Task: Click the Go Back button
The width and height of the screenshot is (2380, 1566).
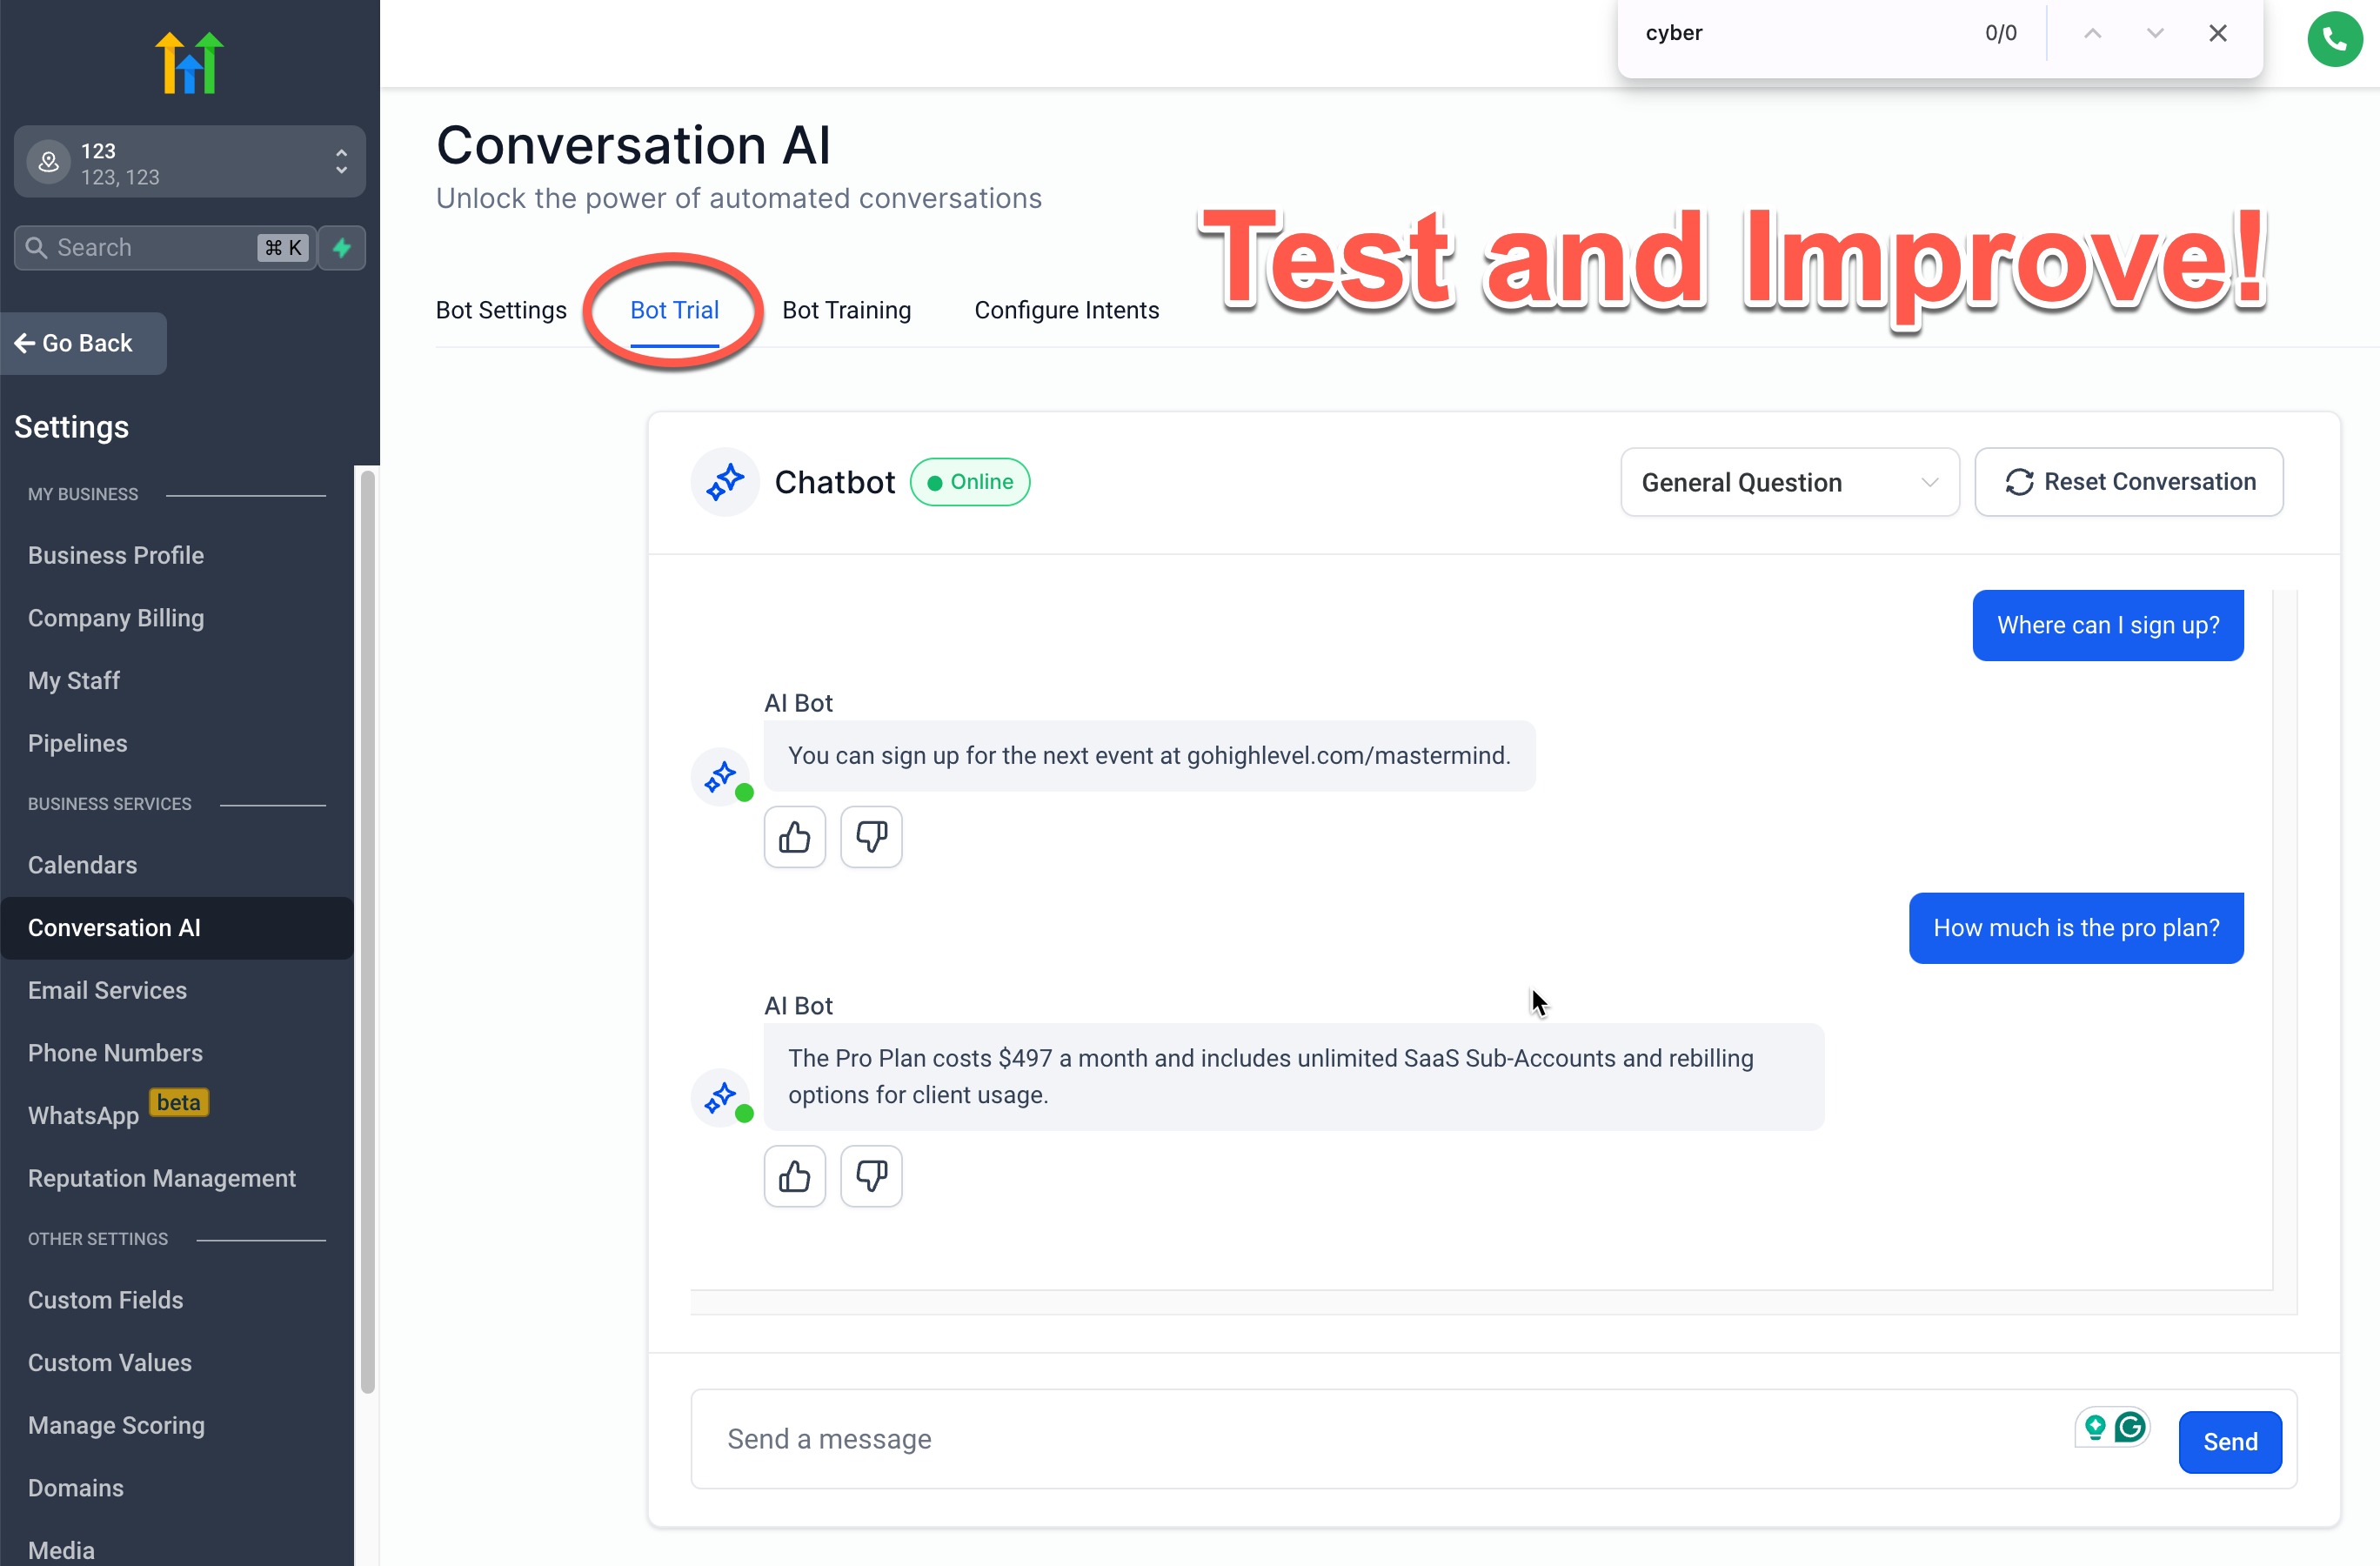Action: coord(83,343)
